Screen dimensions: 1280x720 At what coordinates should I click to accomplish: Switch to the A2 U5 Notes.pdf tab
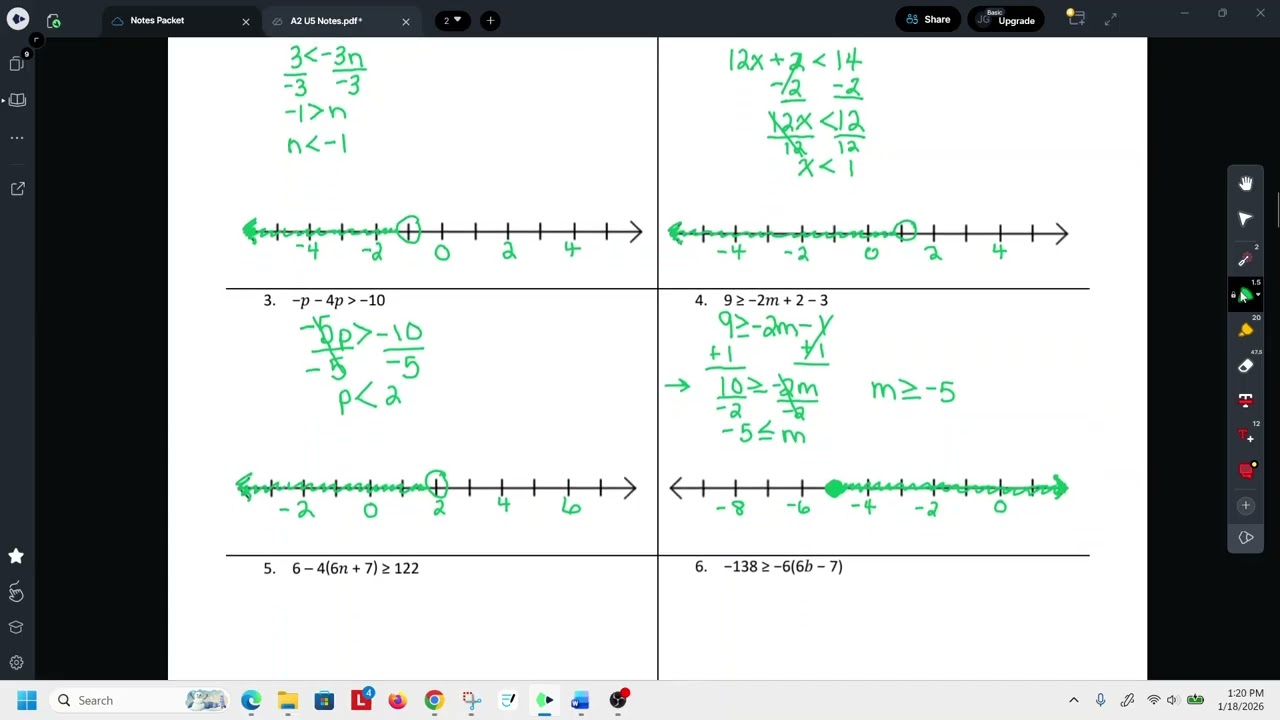tap(326, 20)
